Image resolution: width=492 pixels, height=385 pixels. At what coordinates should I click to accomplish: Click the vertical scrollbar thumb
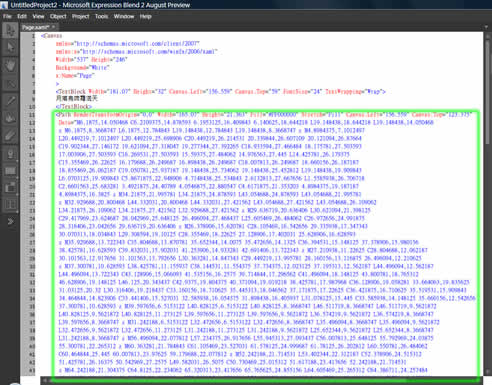[487, 91]
